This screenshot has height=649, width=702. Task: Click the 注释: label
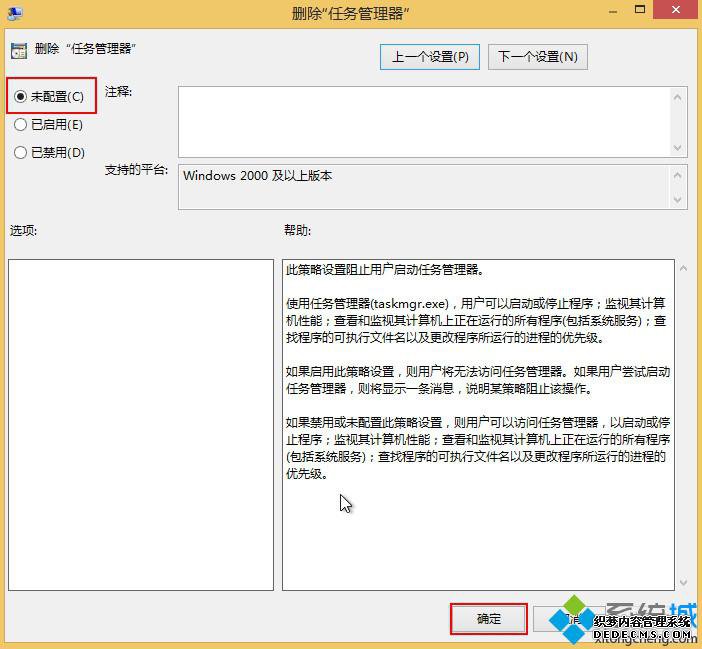coord(119,92)
